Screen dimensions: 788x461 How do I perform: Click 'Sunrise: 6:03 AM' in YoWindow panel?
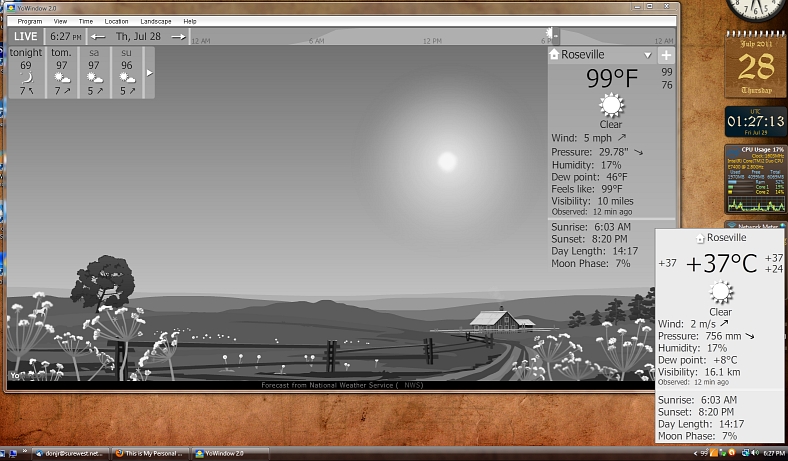(x=591, y=227)
